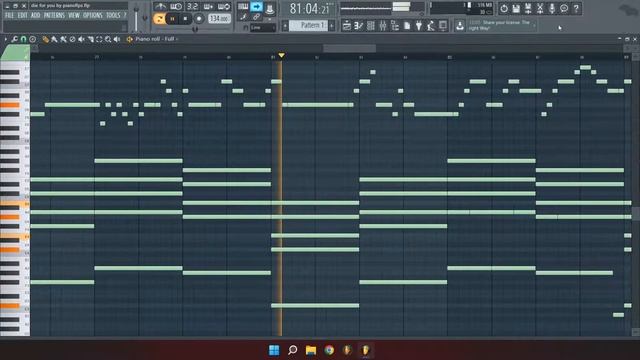Select the Playback speaker tool
The image size is (640, 360).
tap(117, 39)
